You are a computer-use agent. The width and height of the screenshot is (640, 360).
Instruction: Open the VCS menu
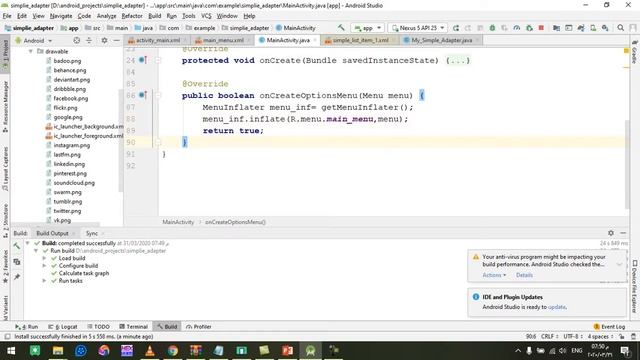click(x=206, y=16)
